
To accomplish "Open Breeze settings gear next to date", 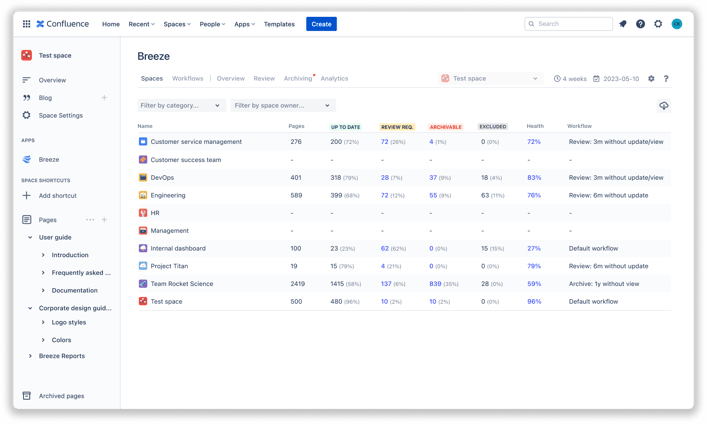I will click(651, 78).
